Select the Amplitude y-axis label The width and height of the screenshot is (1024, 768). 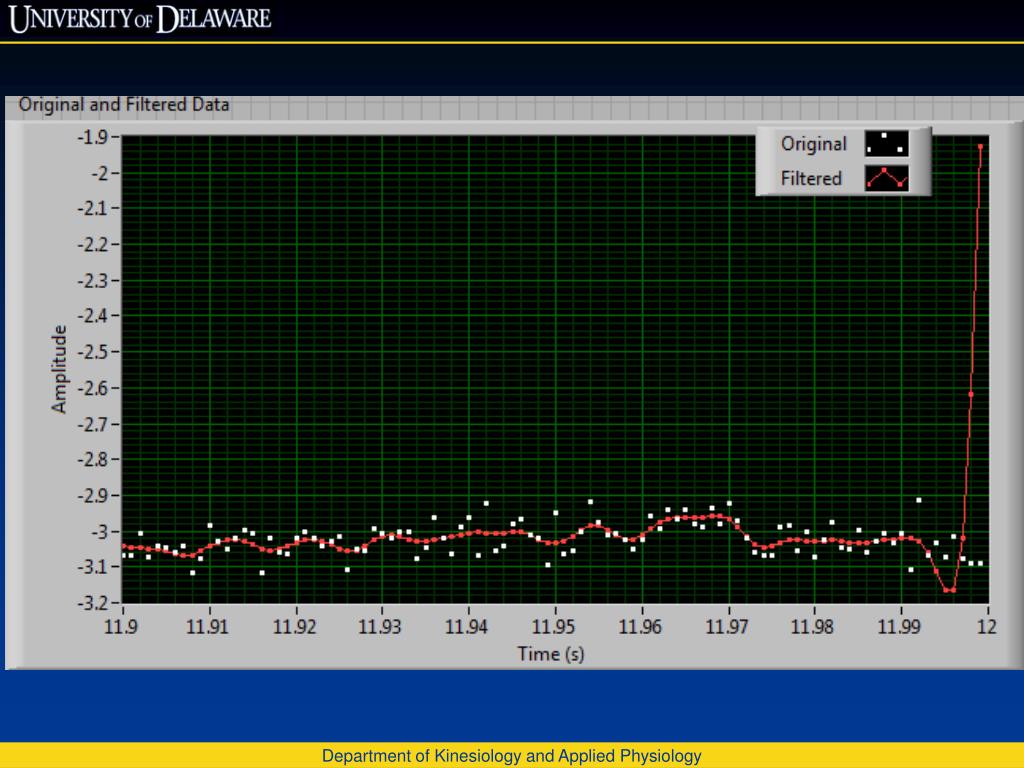point(59,369)
